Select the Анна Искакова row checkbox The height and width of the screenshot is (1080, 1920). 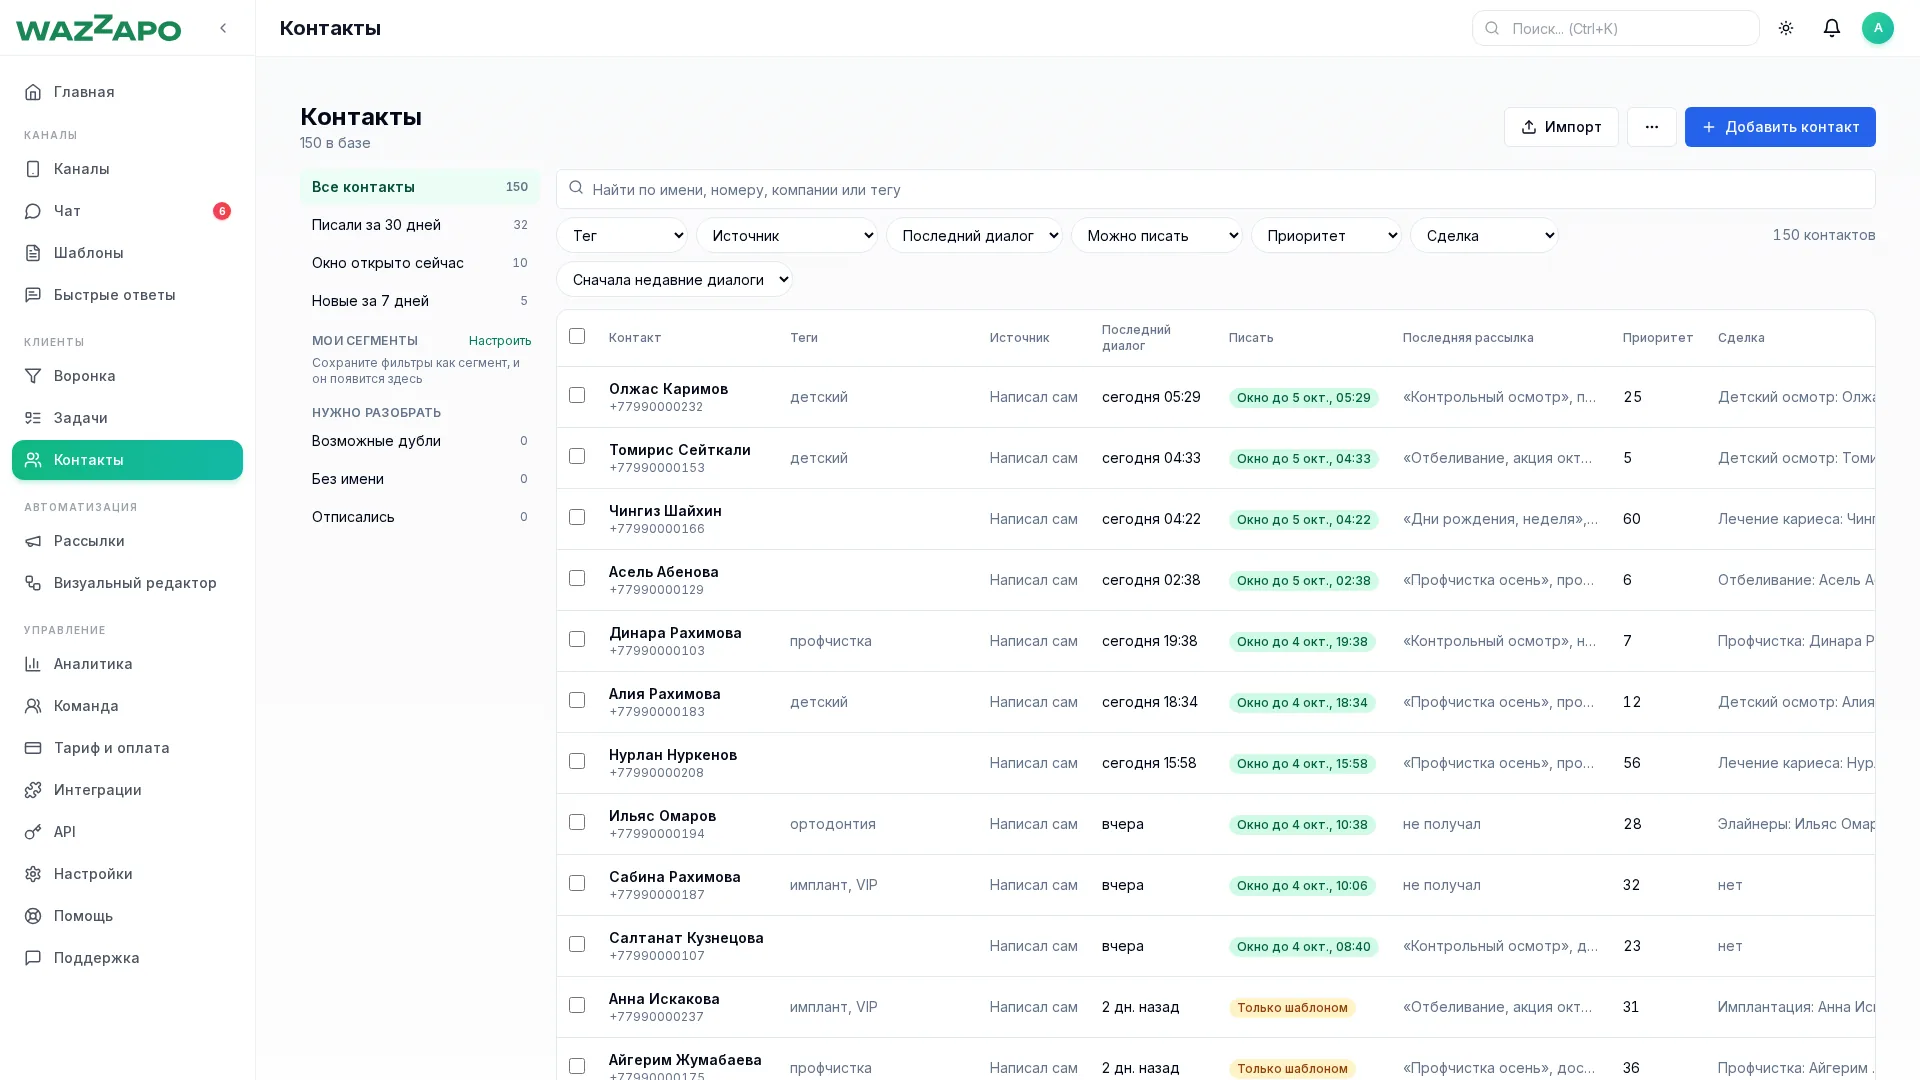click(x=577, y=1005)
